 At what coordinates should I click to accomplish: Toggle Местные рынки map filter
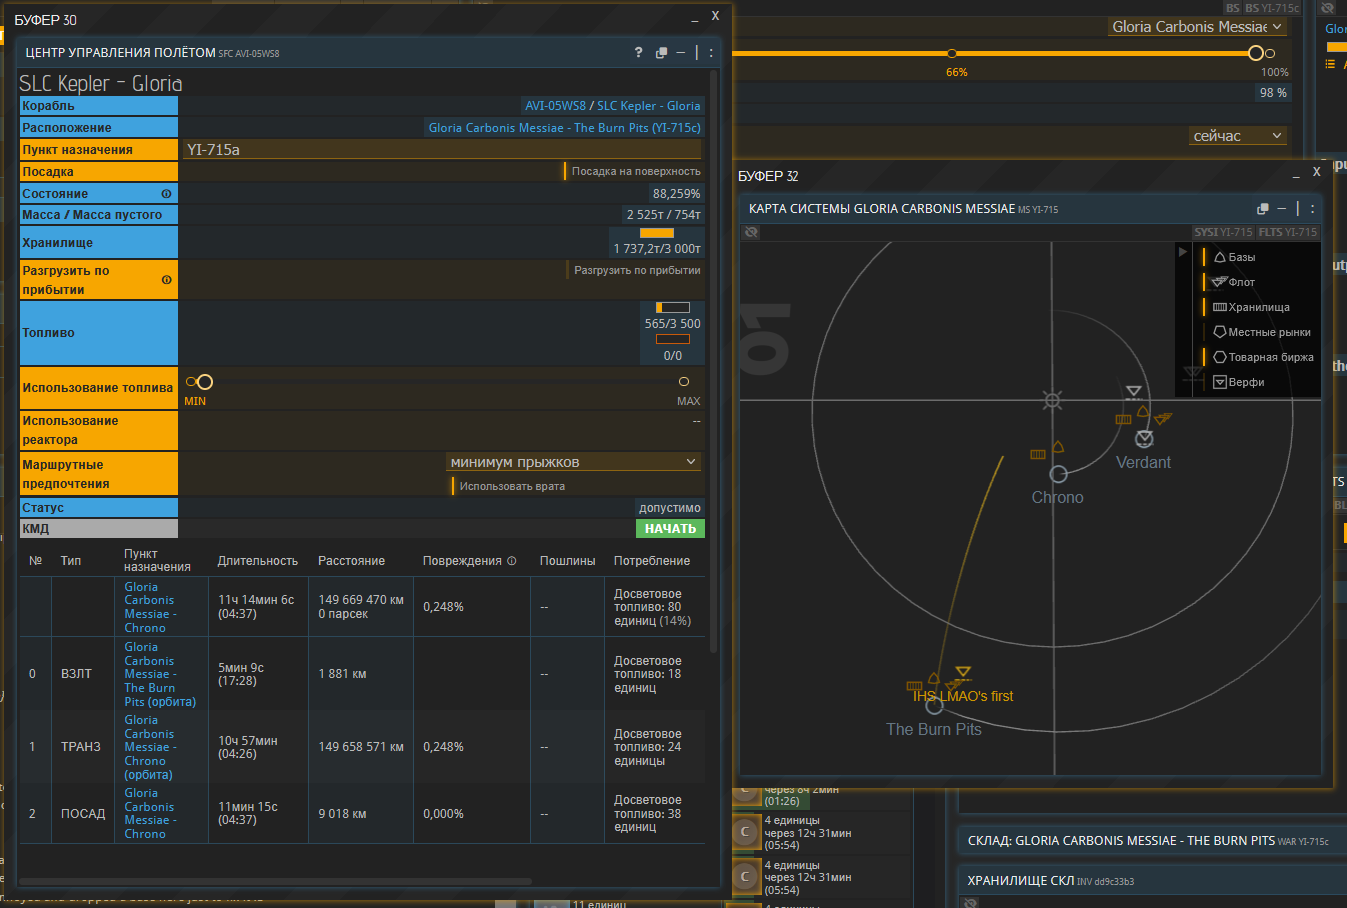tap(1260, 332)
